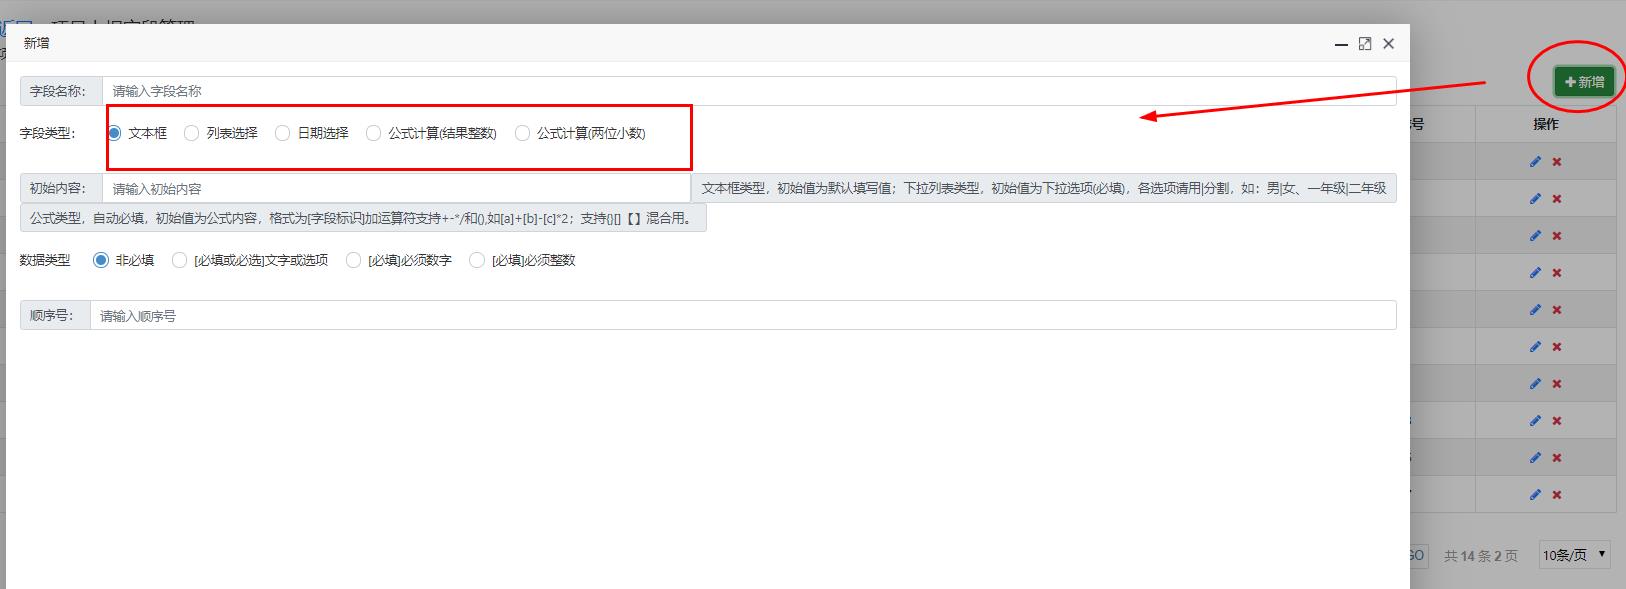The height and width of the screenshot is (589, 1626).
Task: Click the 字段类型 label
Action: point(47,133)
